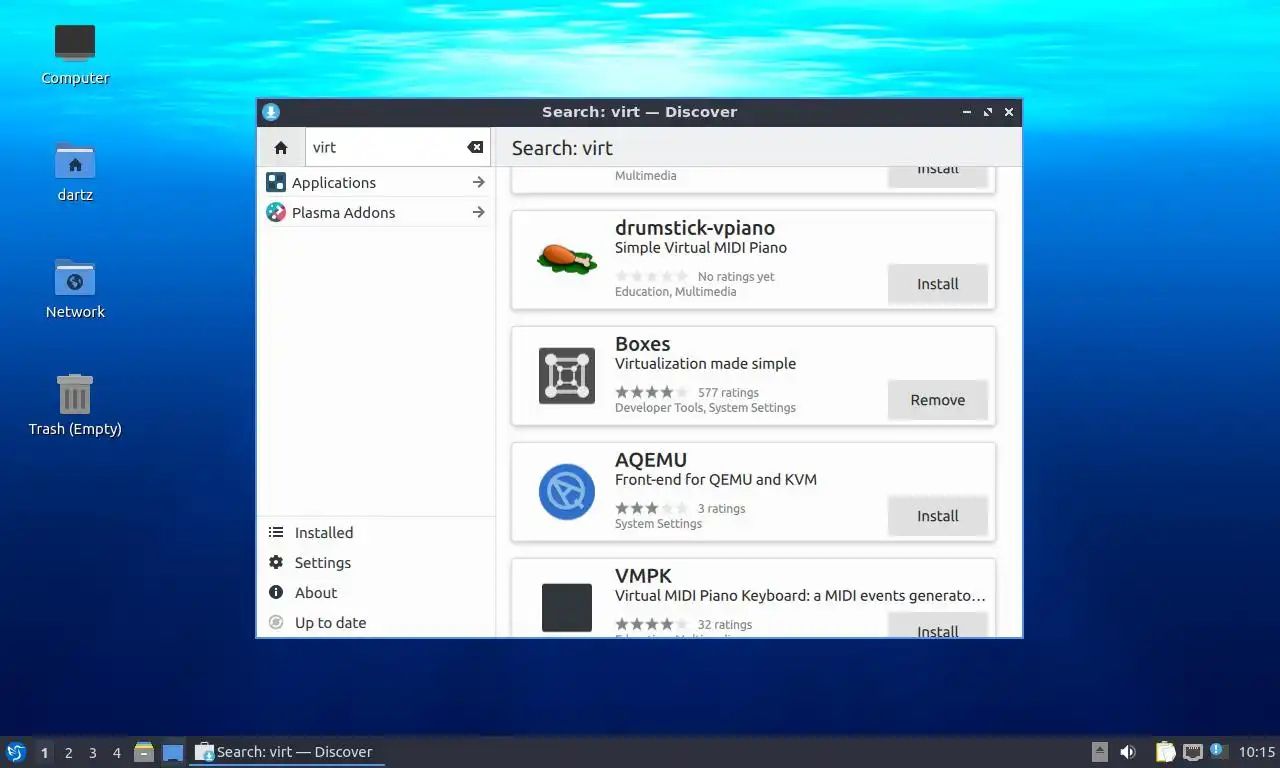Install drumstick-vpiano

pos(937,284)
